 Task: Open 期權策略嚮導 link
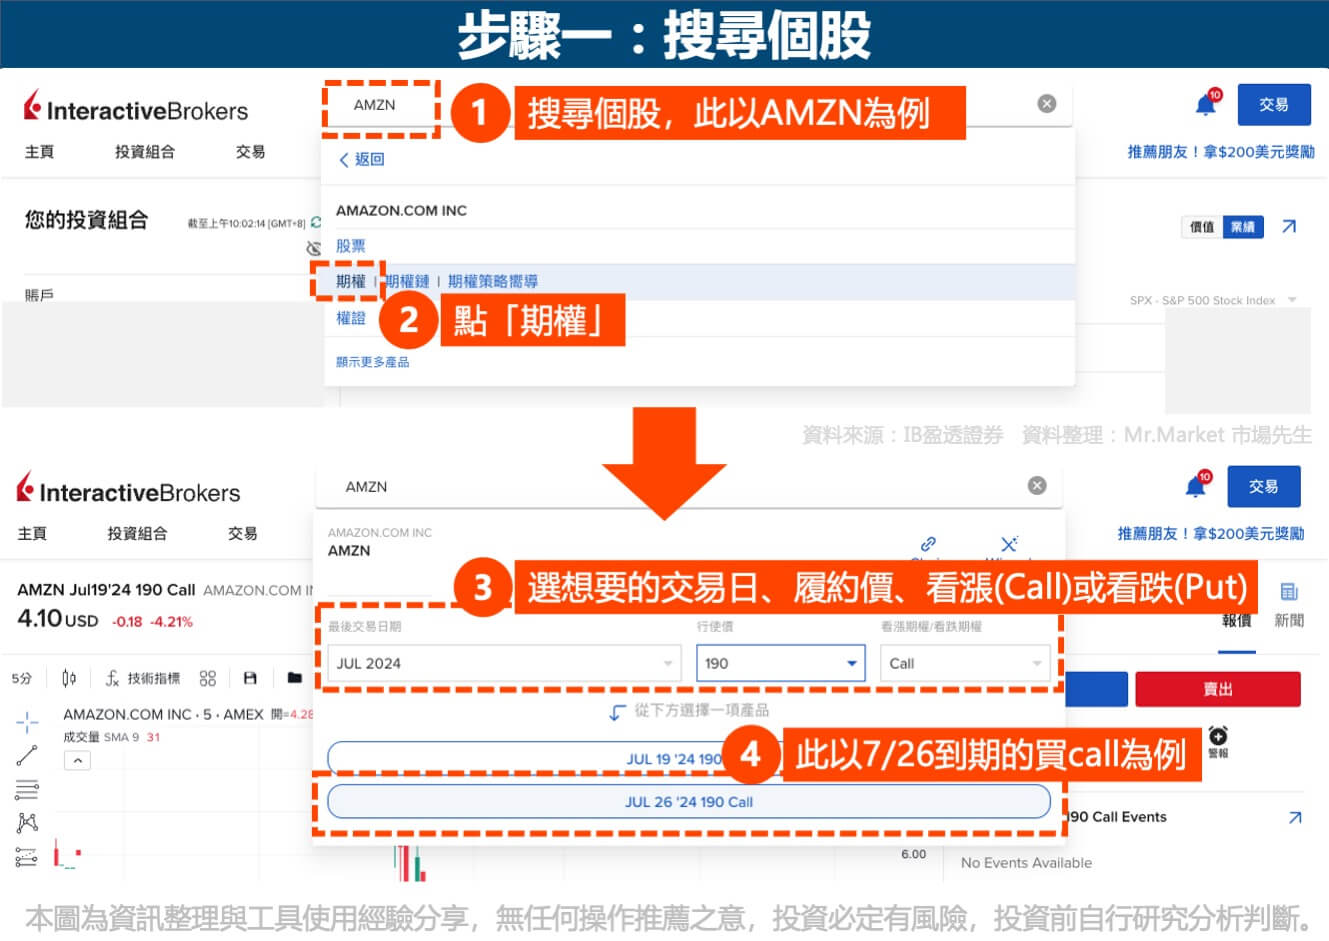493,281
